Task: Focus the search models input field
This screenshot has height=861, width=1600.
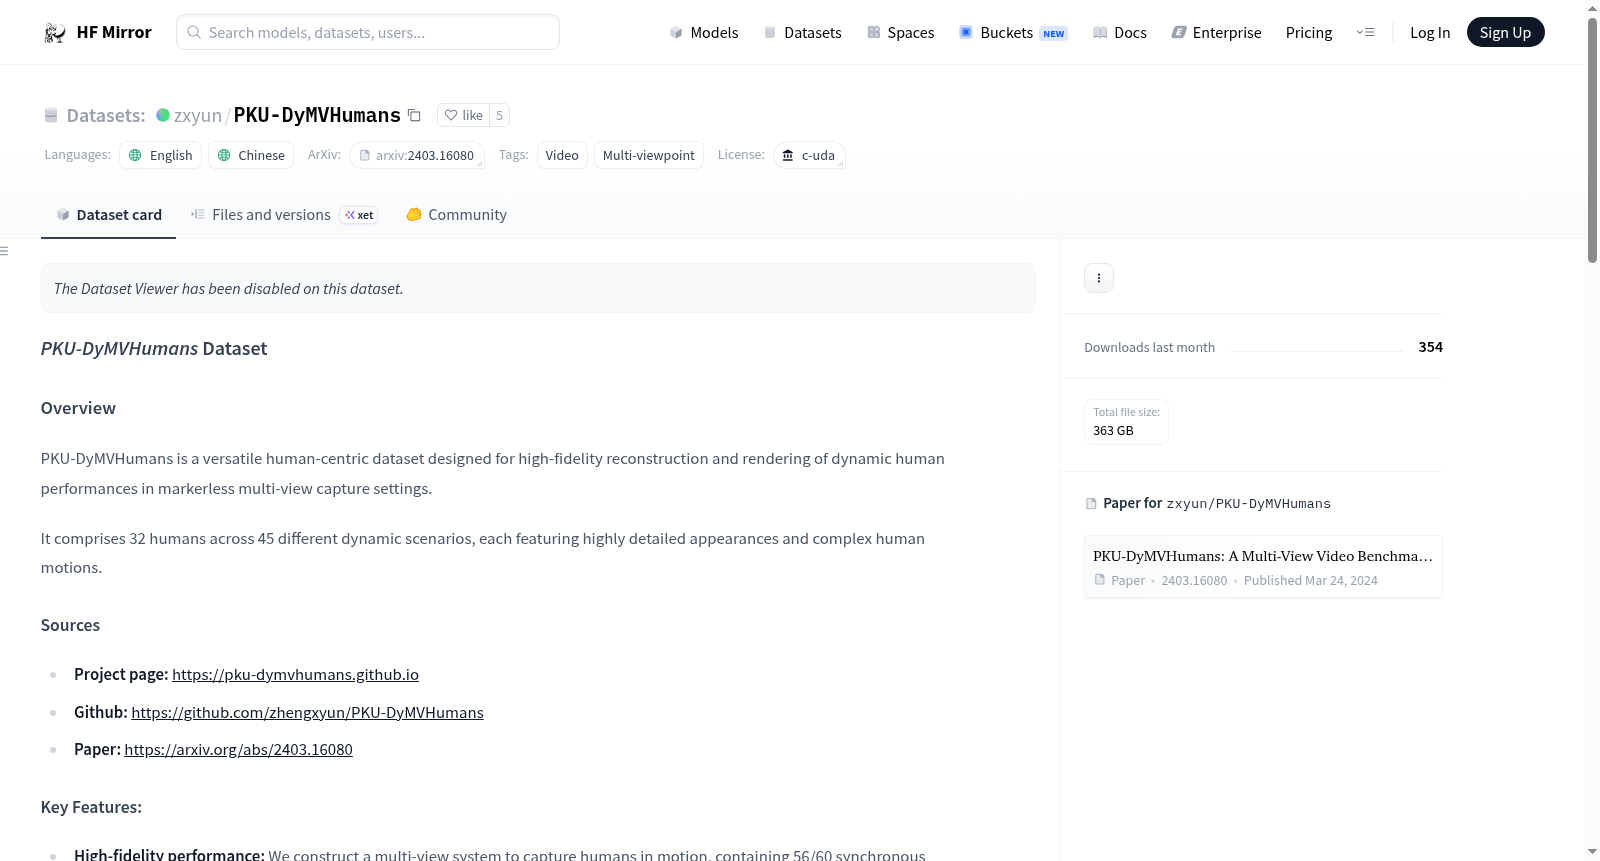Action: tap(368, 32)
